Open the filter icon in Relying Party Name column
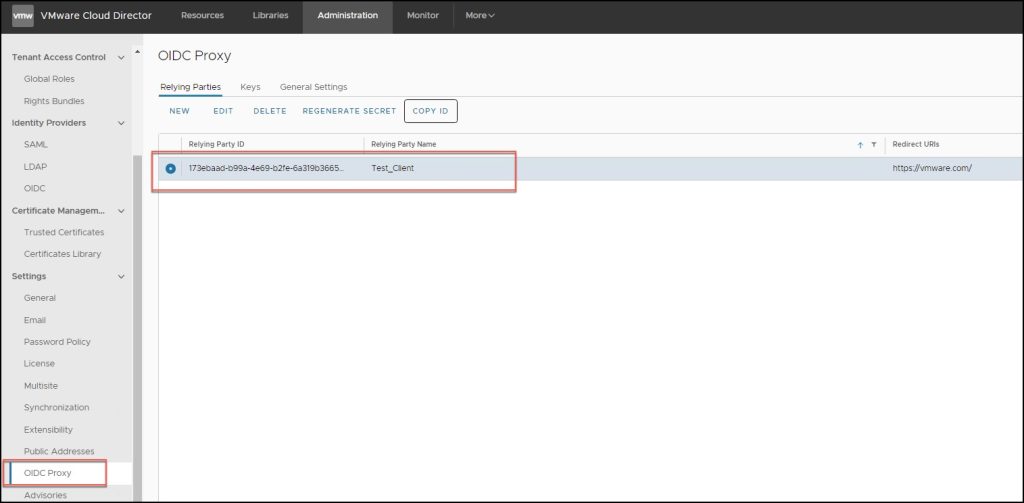This screenshot has width=1024, height=503. [873, 145]
